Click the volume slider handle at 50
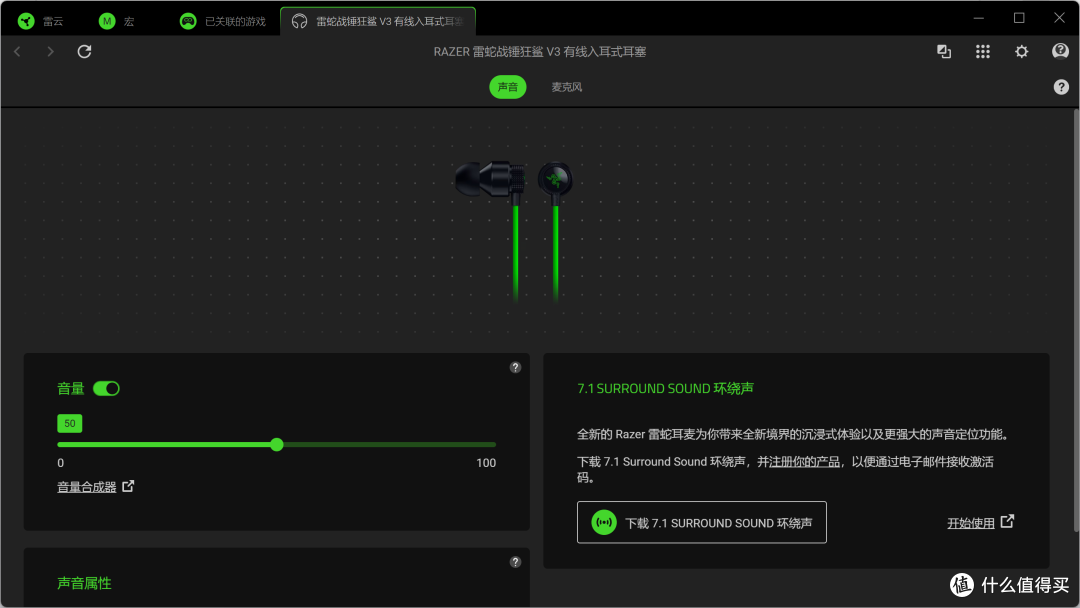The height and width of the screenshot is (608, 1080). (x=277, y=445)
